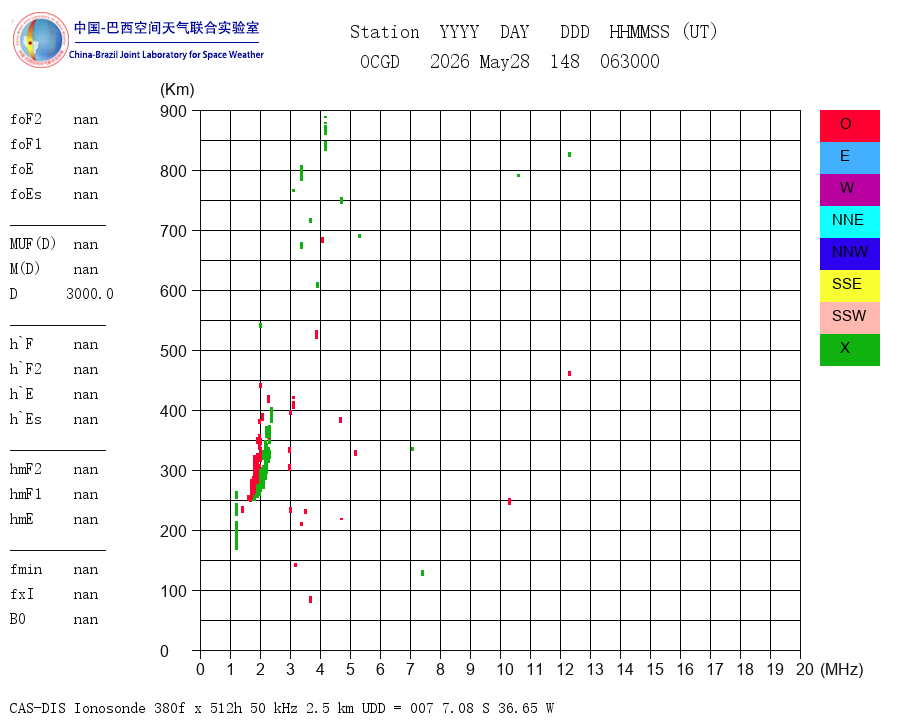This screenshot has height=720, width=900.
Task: Select the timestamp 063000 in header
Action: tap(630, 61)
